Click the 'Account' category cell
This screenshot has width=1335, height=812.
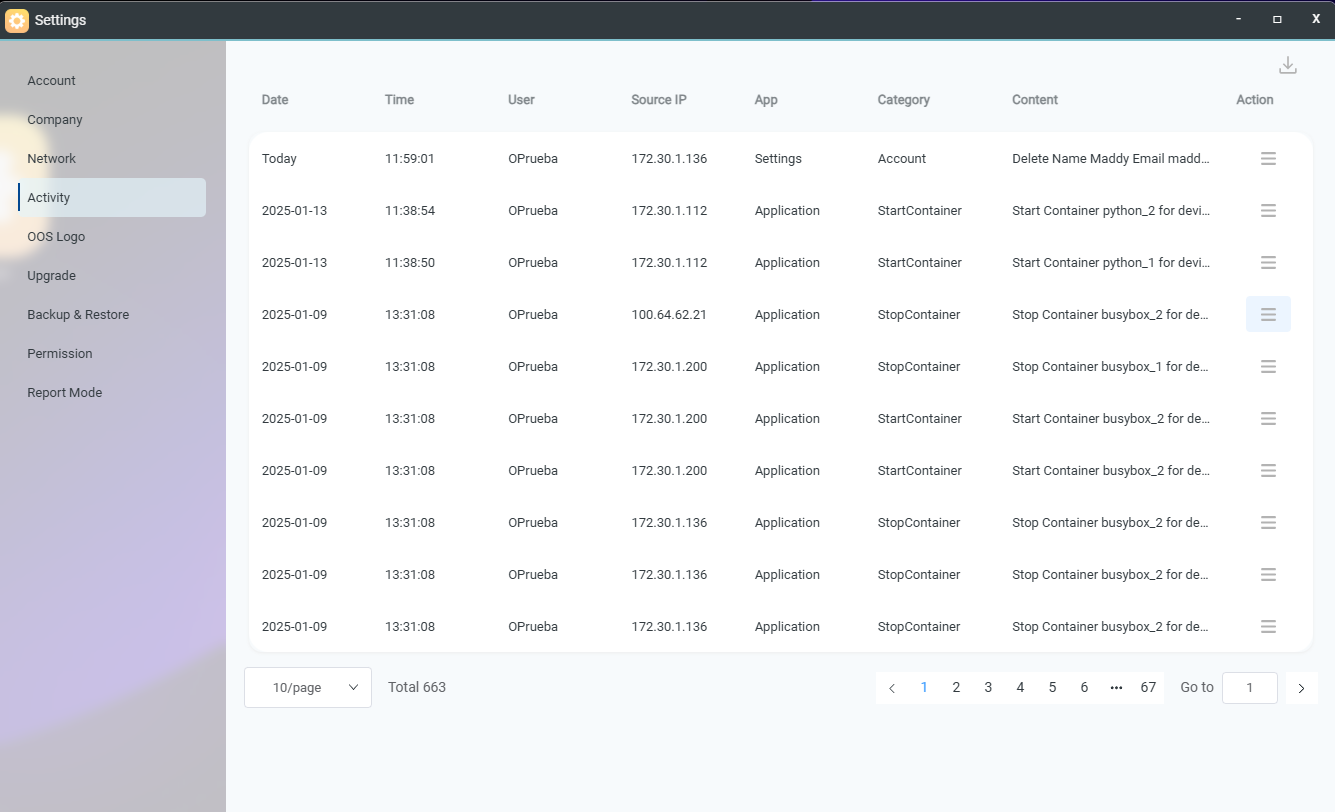click(902, 158)
